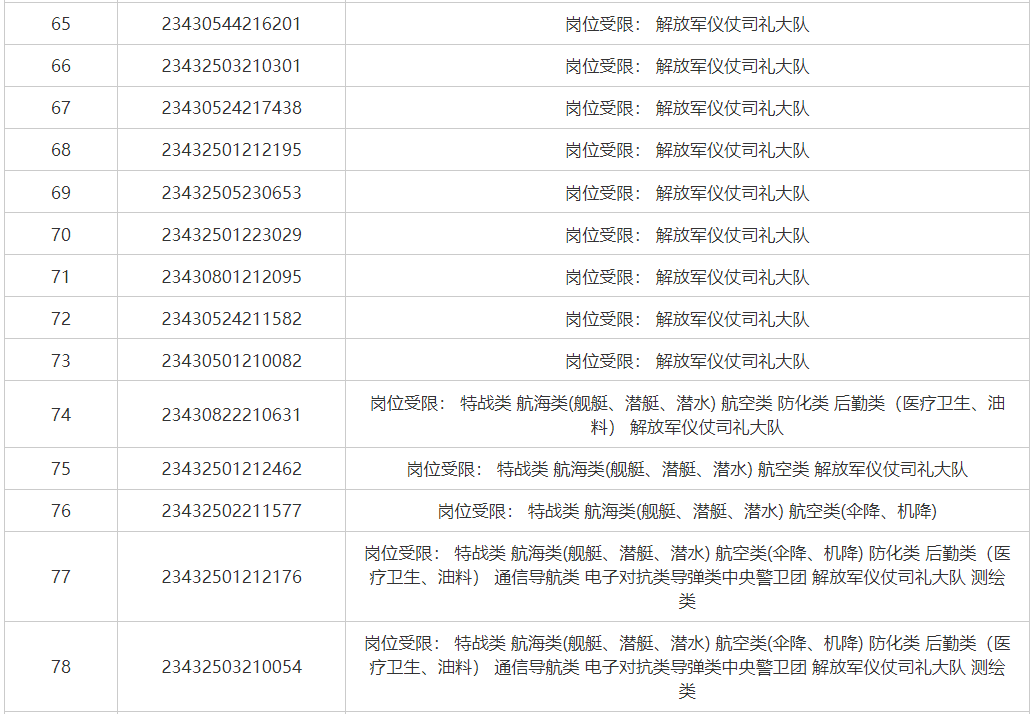Click ID 23432501212195
This screenshot has height=714, width=1032.
coord(231,150)
